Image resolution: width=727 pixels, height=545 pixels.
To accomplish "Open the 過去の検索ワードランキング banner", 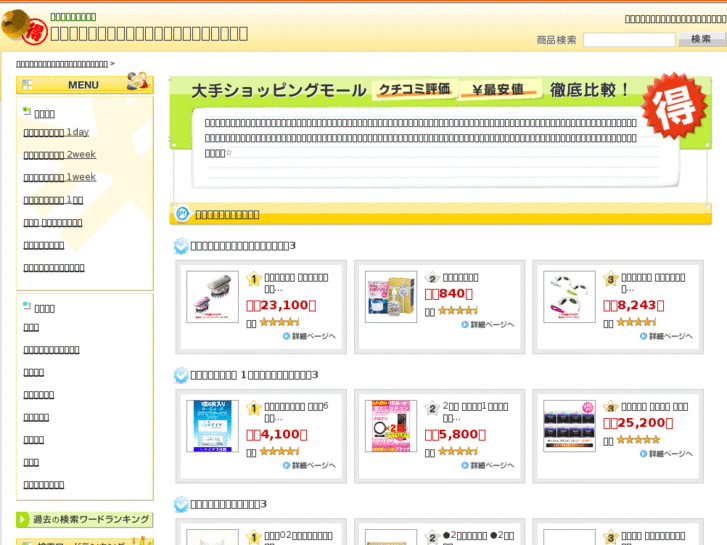I will pyautogui.click(x=85, y=519).
